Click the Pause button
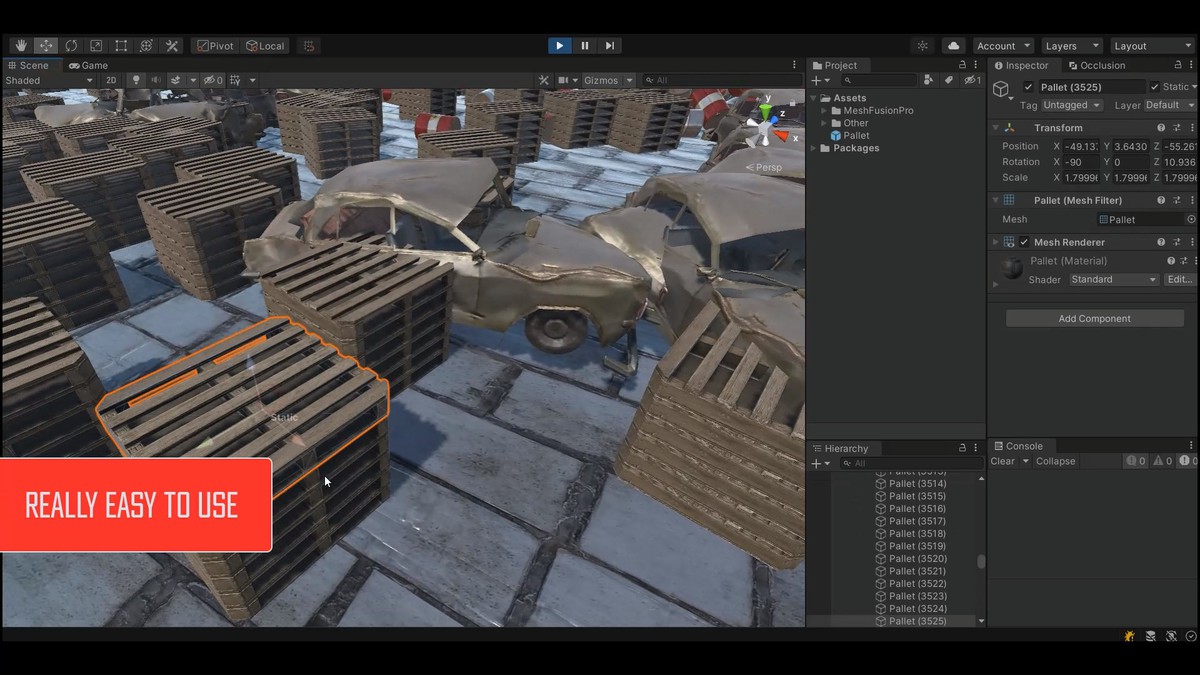 (585, 46)
